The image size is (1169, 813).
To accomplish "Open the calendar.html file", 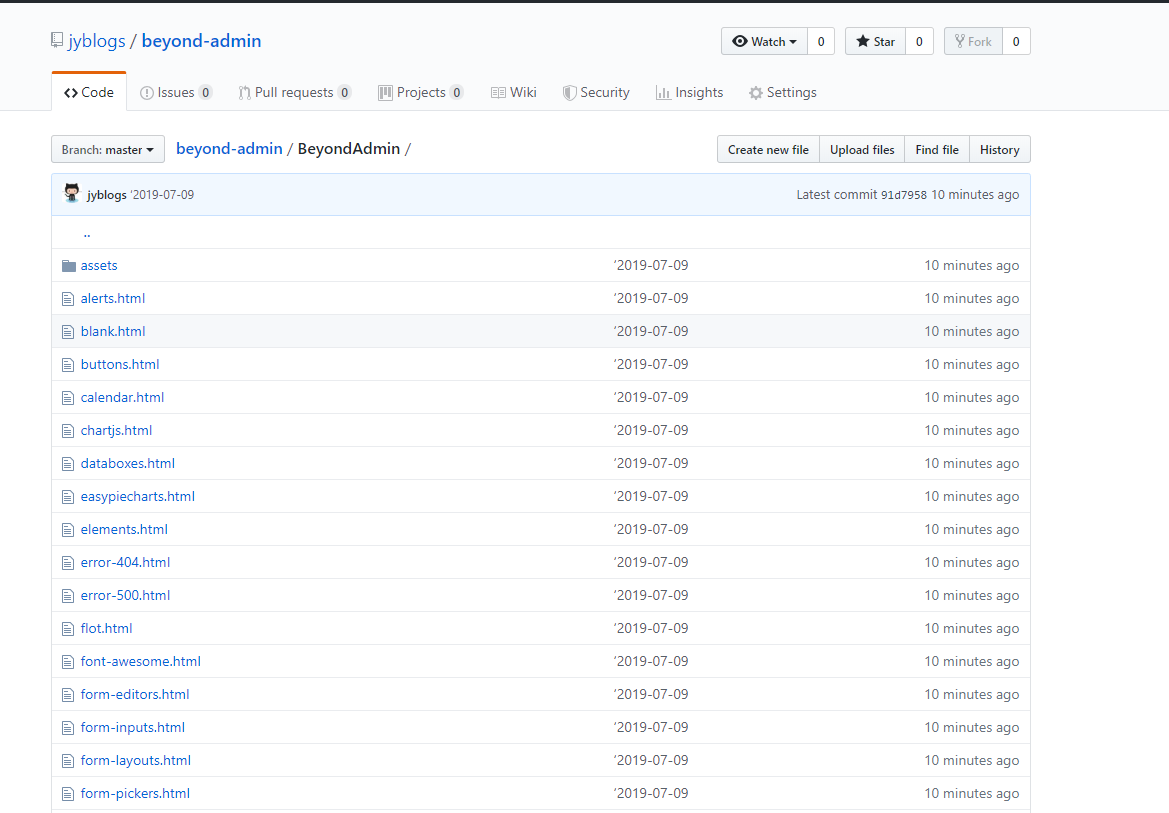I will [x=122, y=398].
